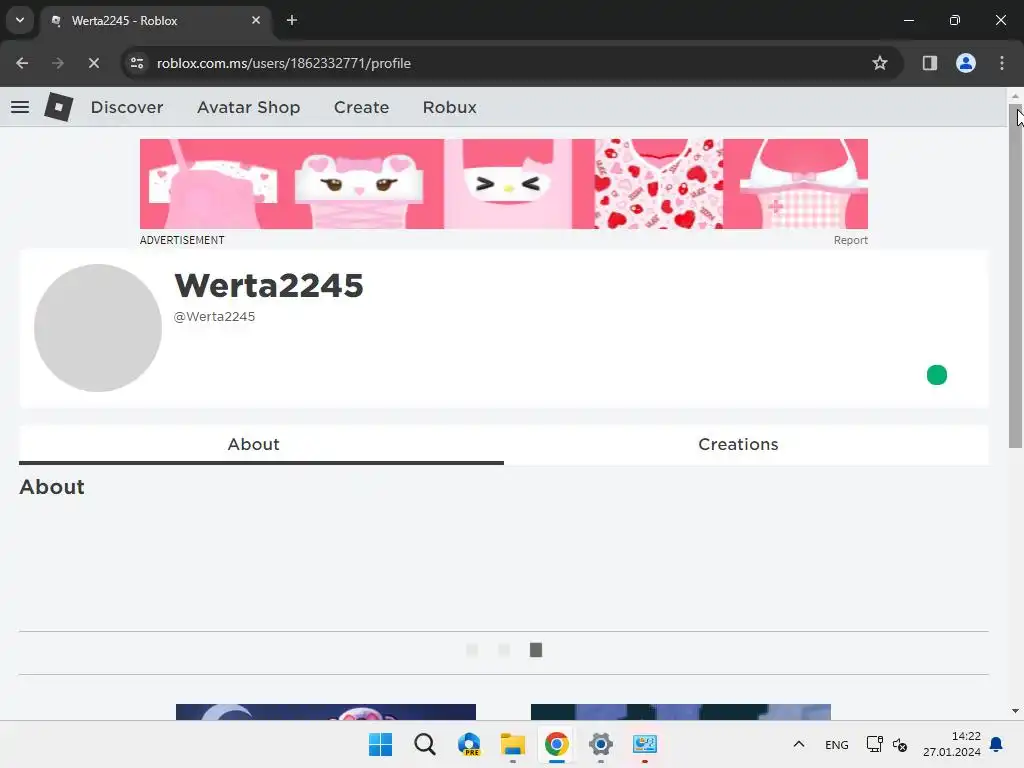Open the clock and date 27.01.2024

tap(952, 744)
